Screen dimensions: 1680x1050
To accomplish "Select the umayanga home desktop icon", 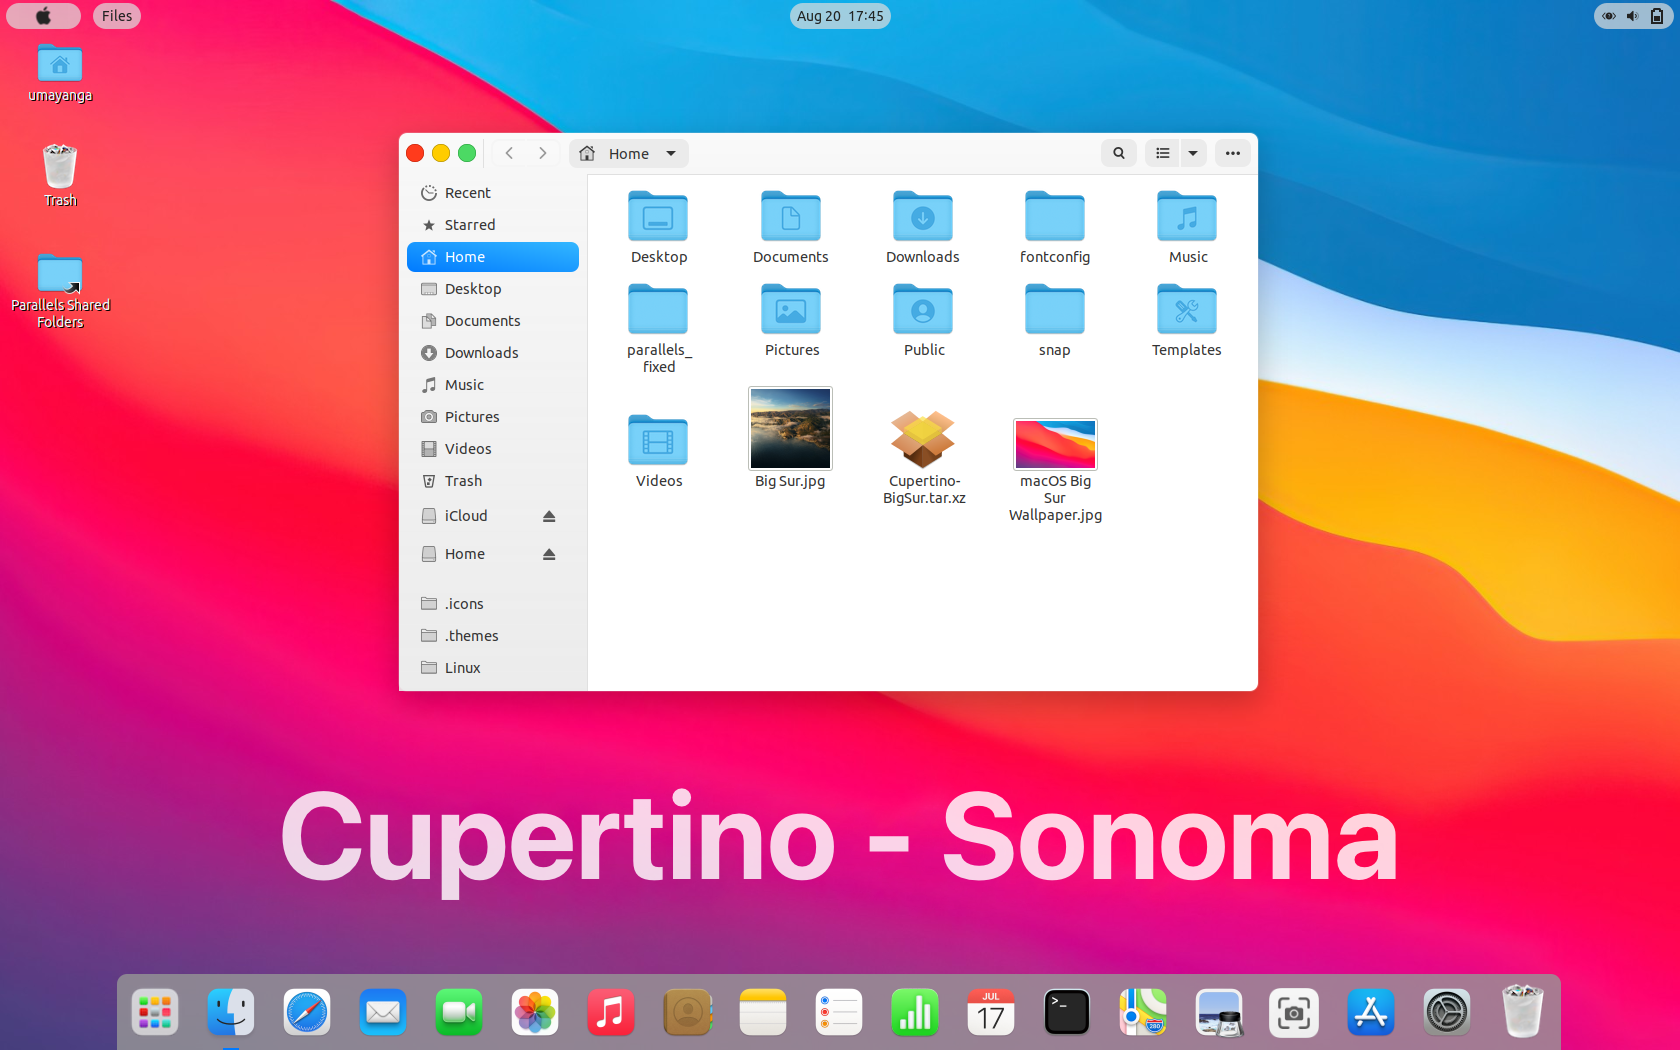I will pyautogui.click(x=60, y=74).
